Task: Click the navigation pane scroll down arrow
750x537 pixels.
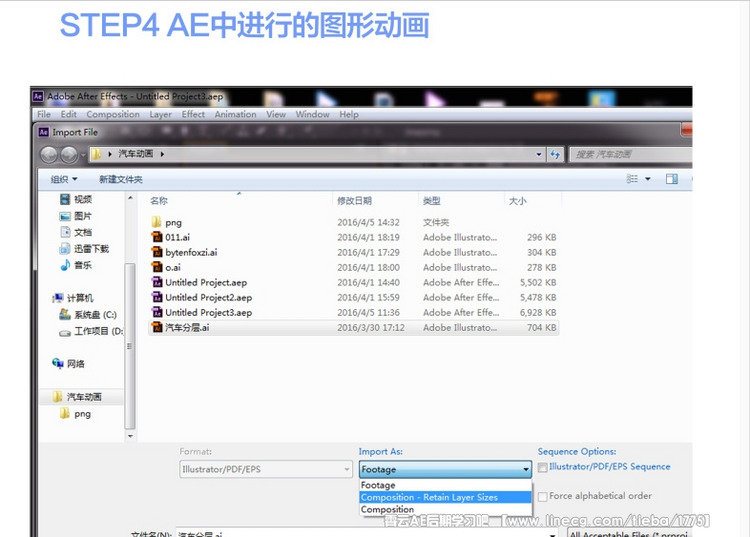Action: [x=130, y=436]
